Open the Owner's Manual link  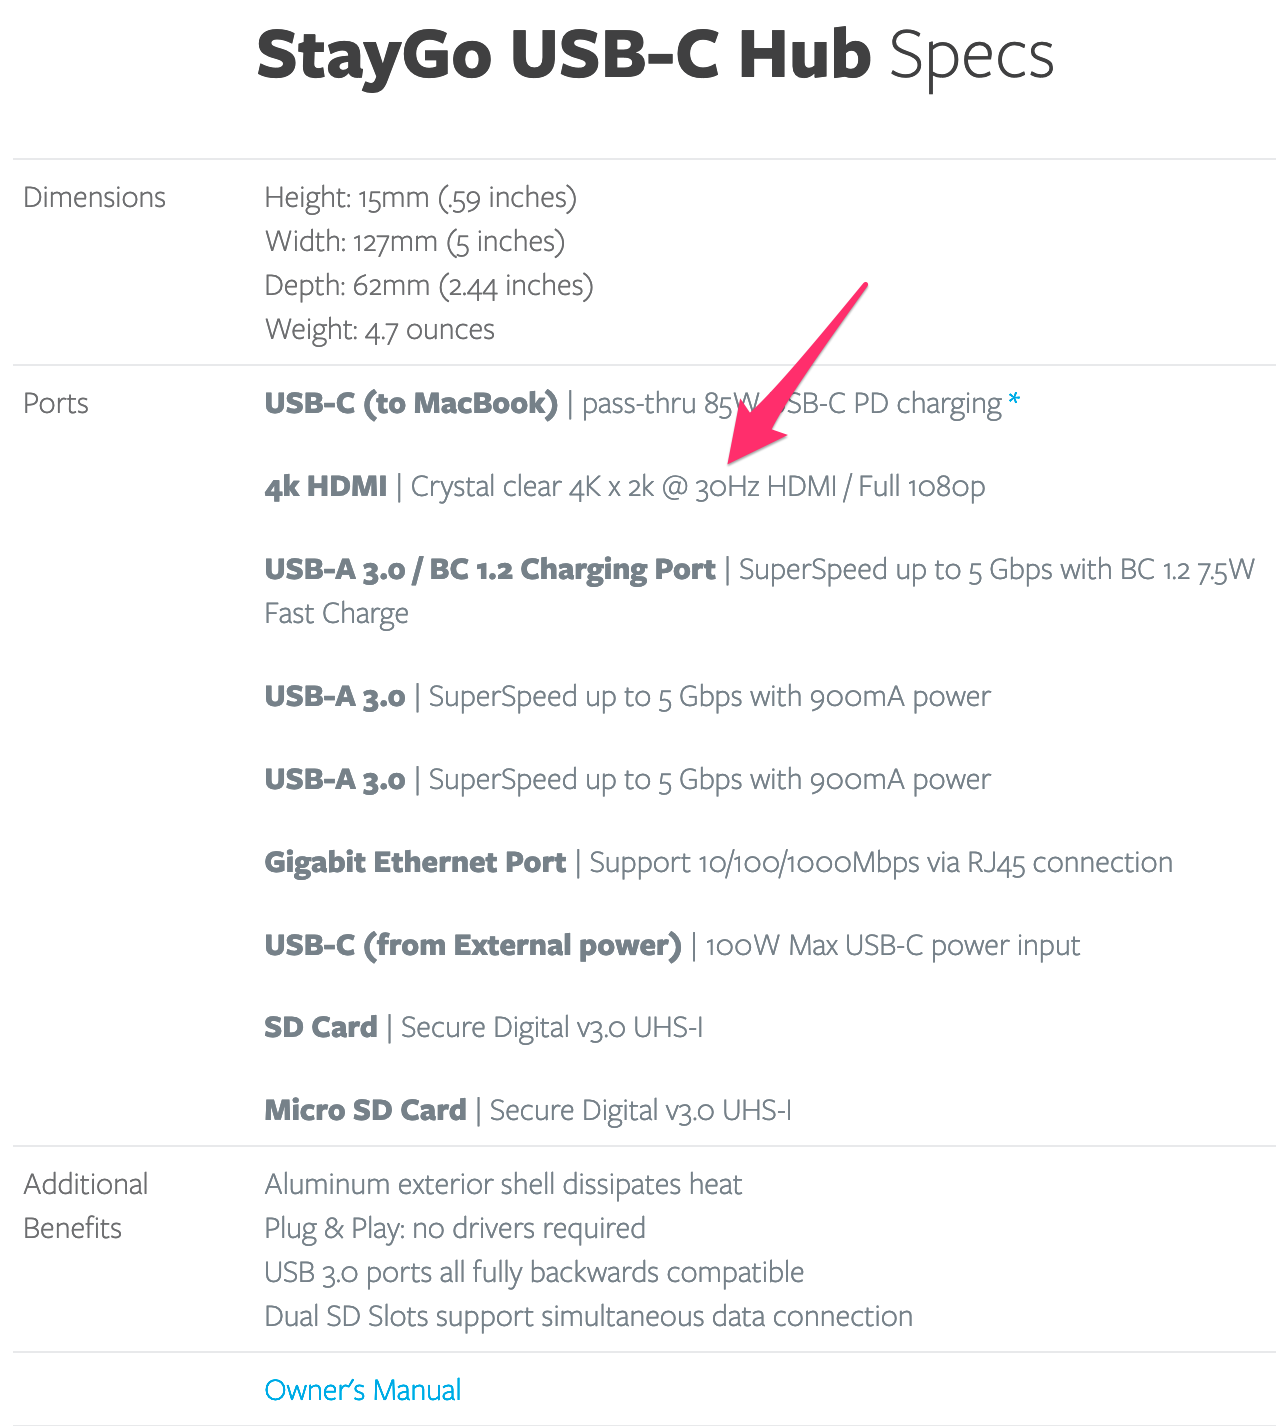click(x=362, y=1390)
